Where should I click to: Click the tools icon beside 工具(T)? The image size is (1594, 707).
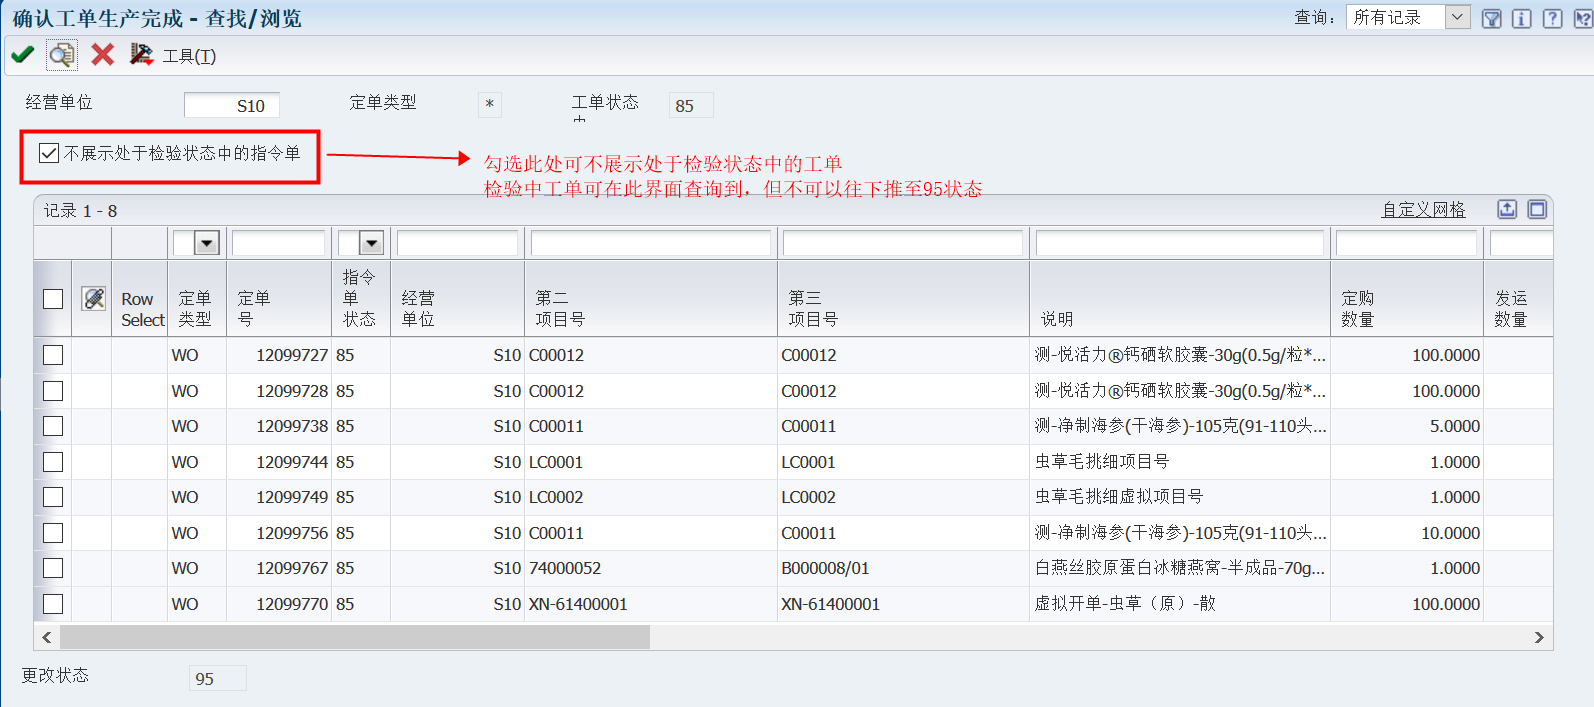coord(141,55)
